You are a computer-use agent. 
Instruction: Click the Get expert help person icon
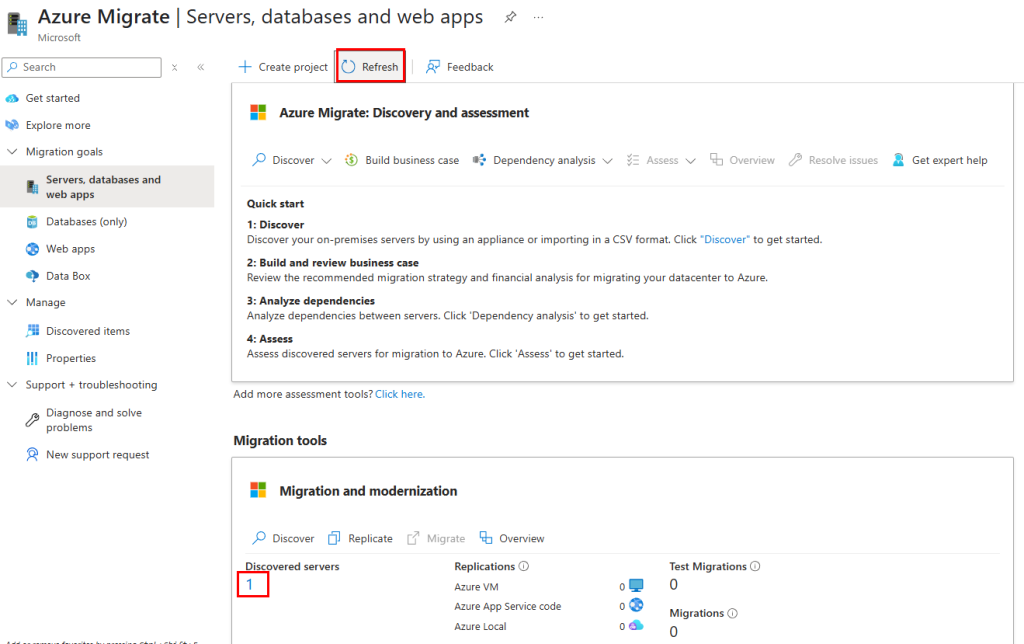[899, 160]
